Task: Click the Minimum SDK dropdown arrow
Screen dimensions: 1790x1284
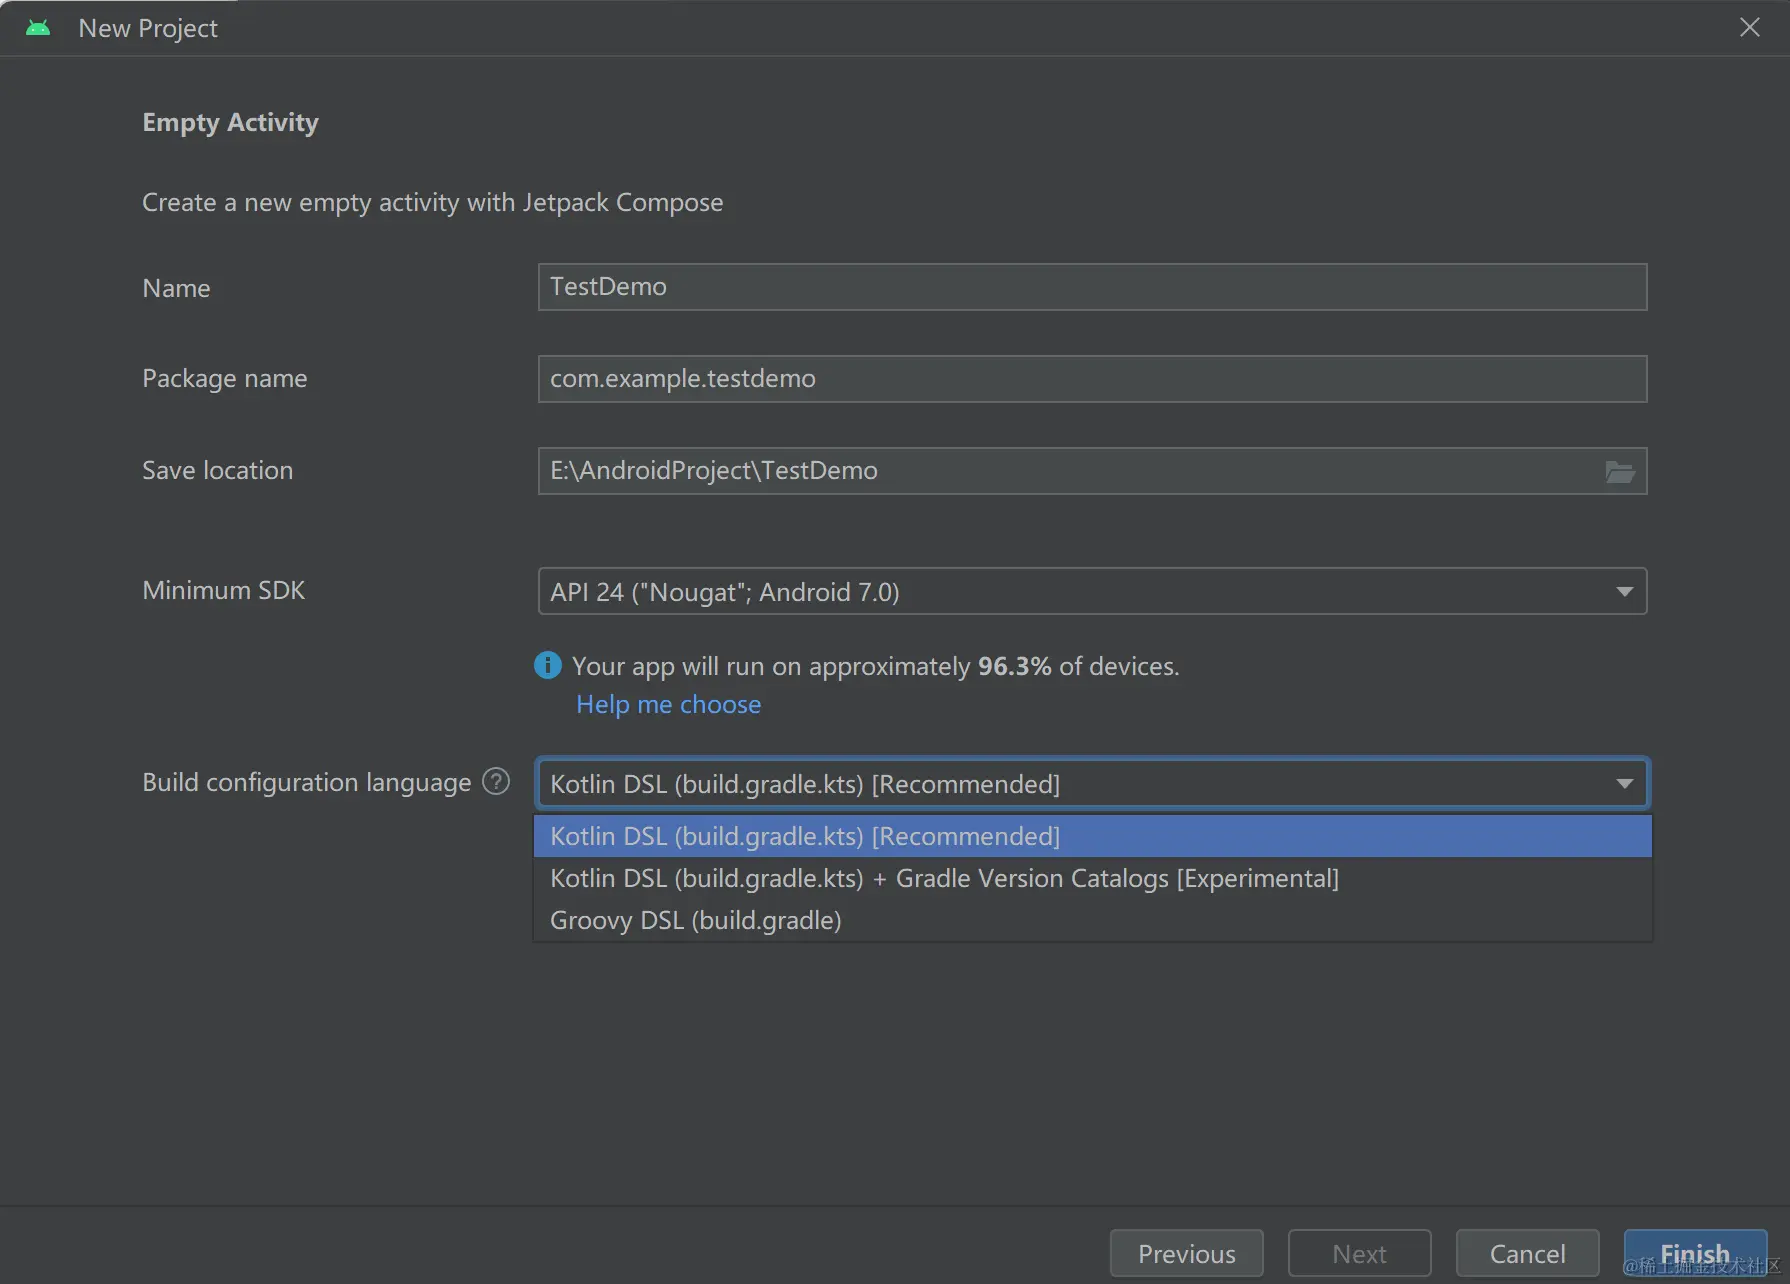Action: (1624, 591)
